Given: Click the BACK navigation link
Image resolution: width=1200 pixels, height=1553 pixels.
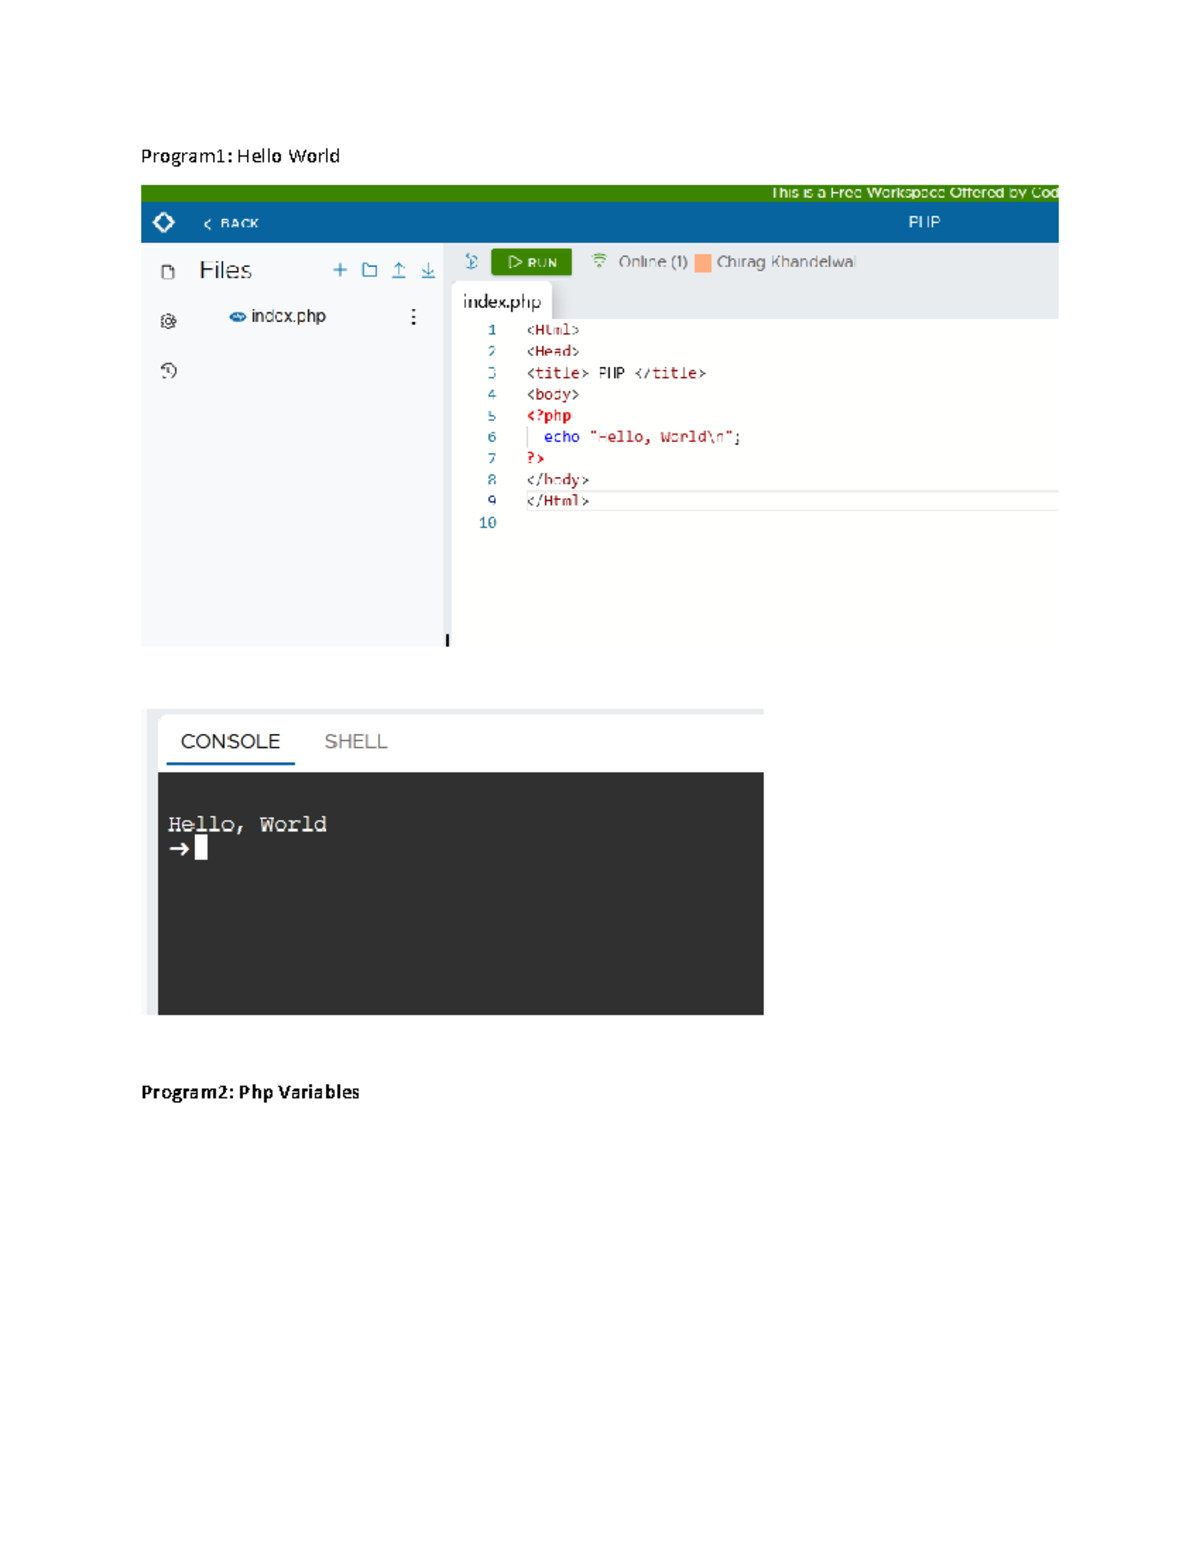Looking at the screenshot, I should tap(231, 223).
